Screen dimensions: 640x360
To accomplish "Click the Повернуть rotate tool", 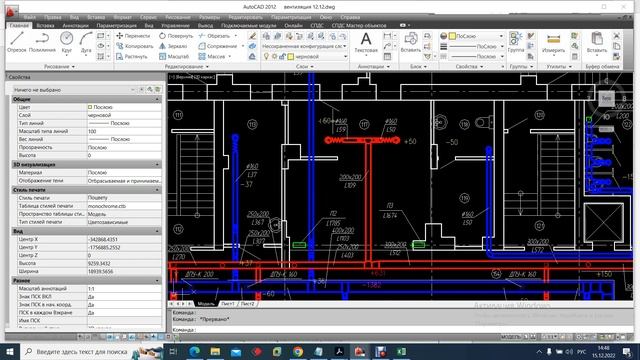I will [x=176, y=36].
